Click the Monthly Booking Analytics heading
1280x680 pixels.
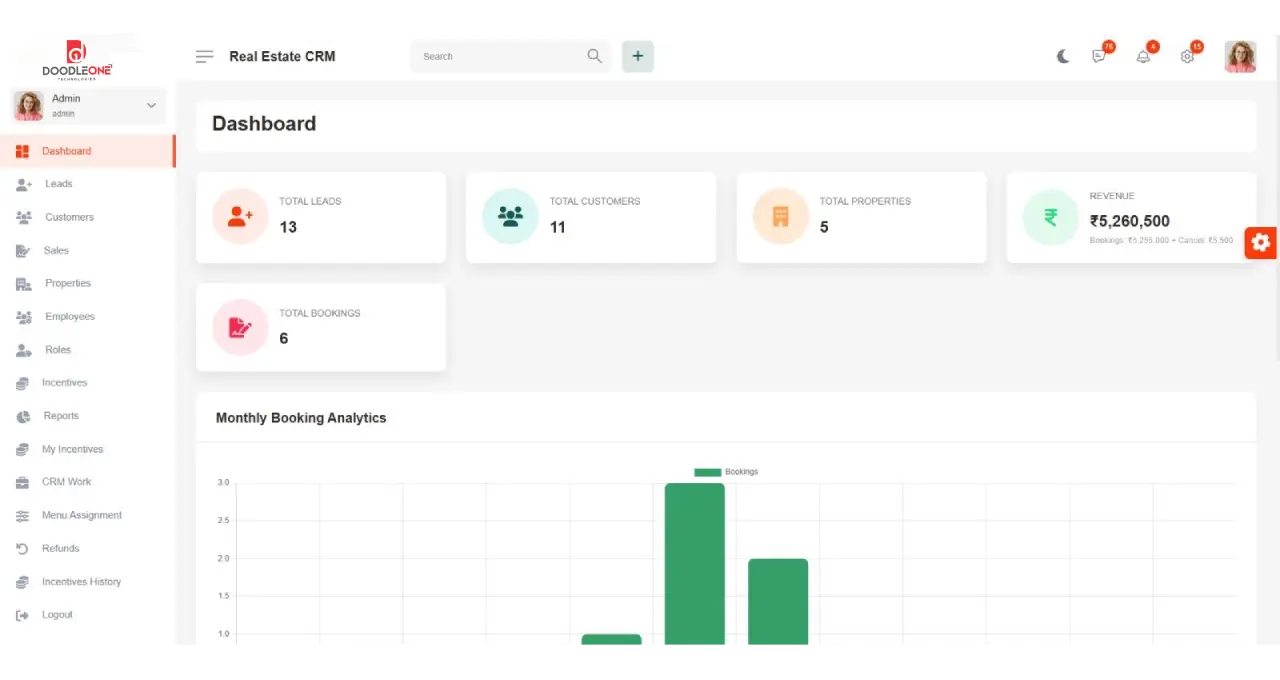point(301,418)
